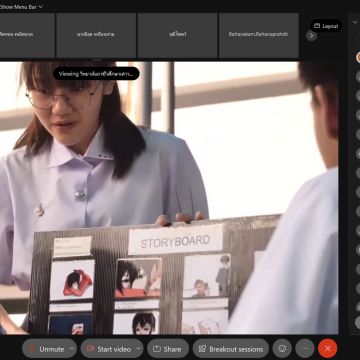Open the Layout options button

326,26
